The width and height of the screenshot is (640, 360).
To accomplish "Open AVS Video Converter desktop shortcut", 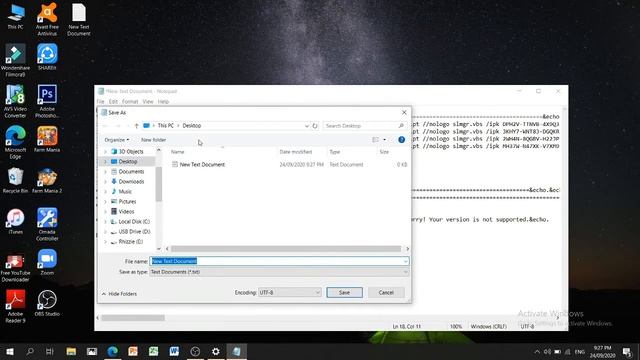I will [x=16, y=101].
